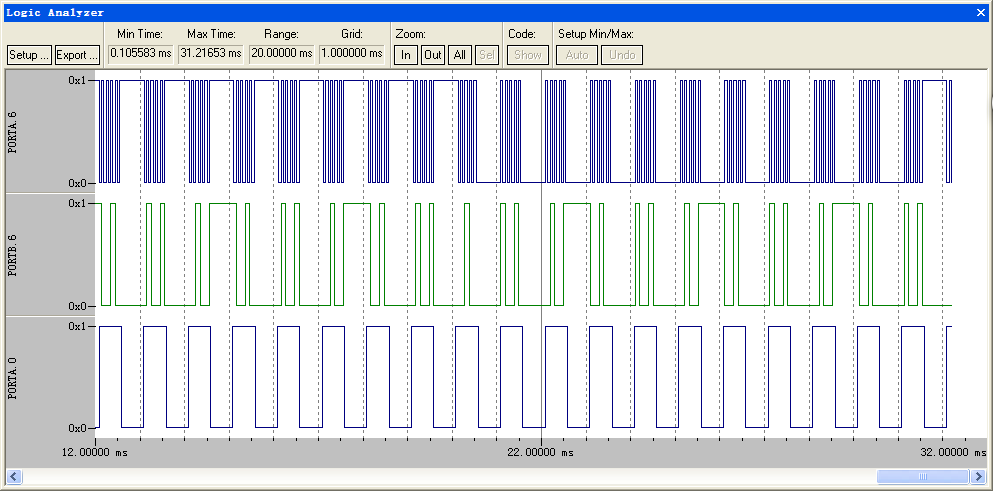Image resolution: width=993 pixels, height=491 pixels.
Task: Click the Code Show button
Action: click(528, 55)
